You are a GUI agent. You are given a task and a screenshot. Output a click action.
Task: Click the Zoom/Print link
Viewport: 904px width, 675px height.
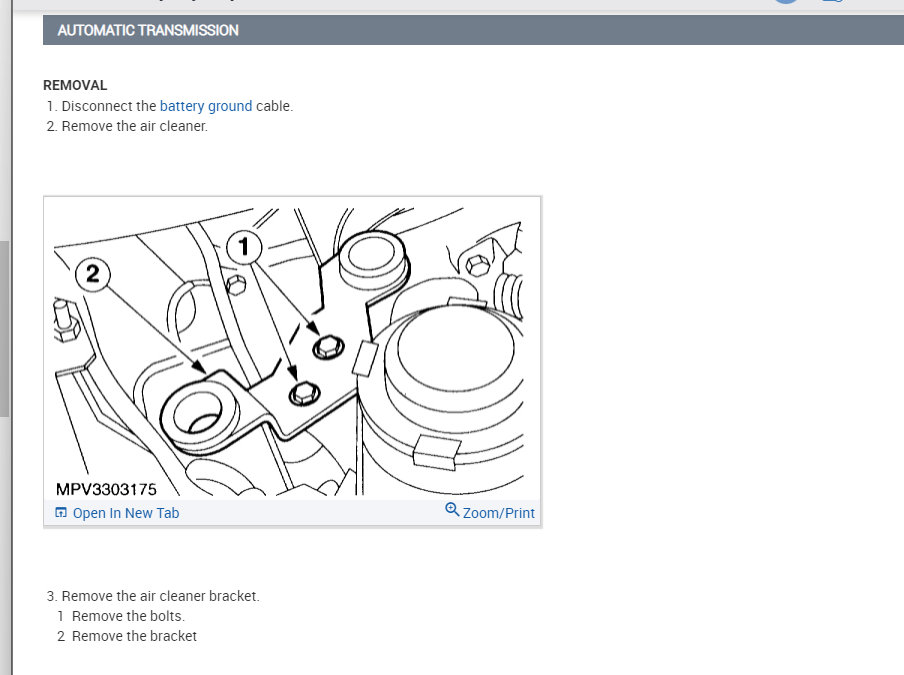click(499, 513)
